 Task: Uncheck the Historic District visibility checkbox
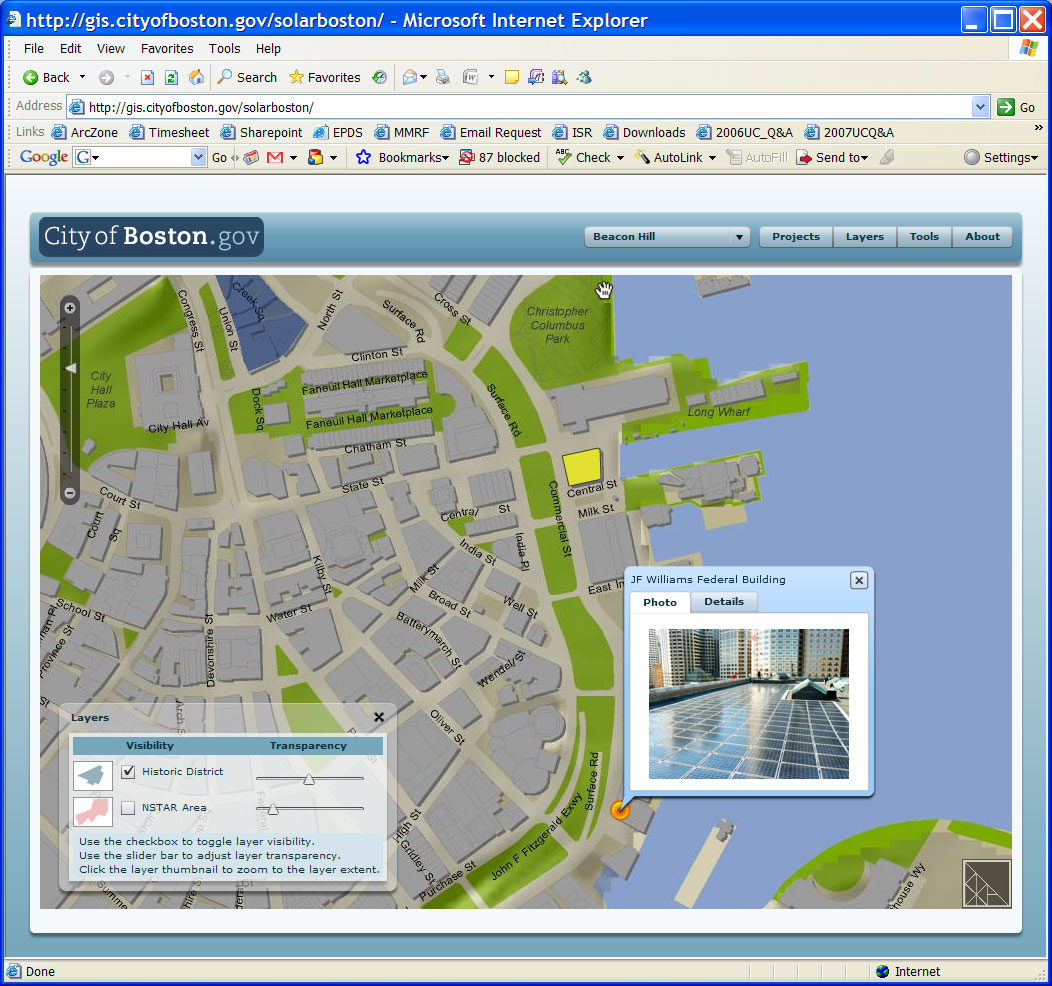point(128,772)
